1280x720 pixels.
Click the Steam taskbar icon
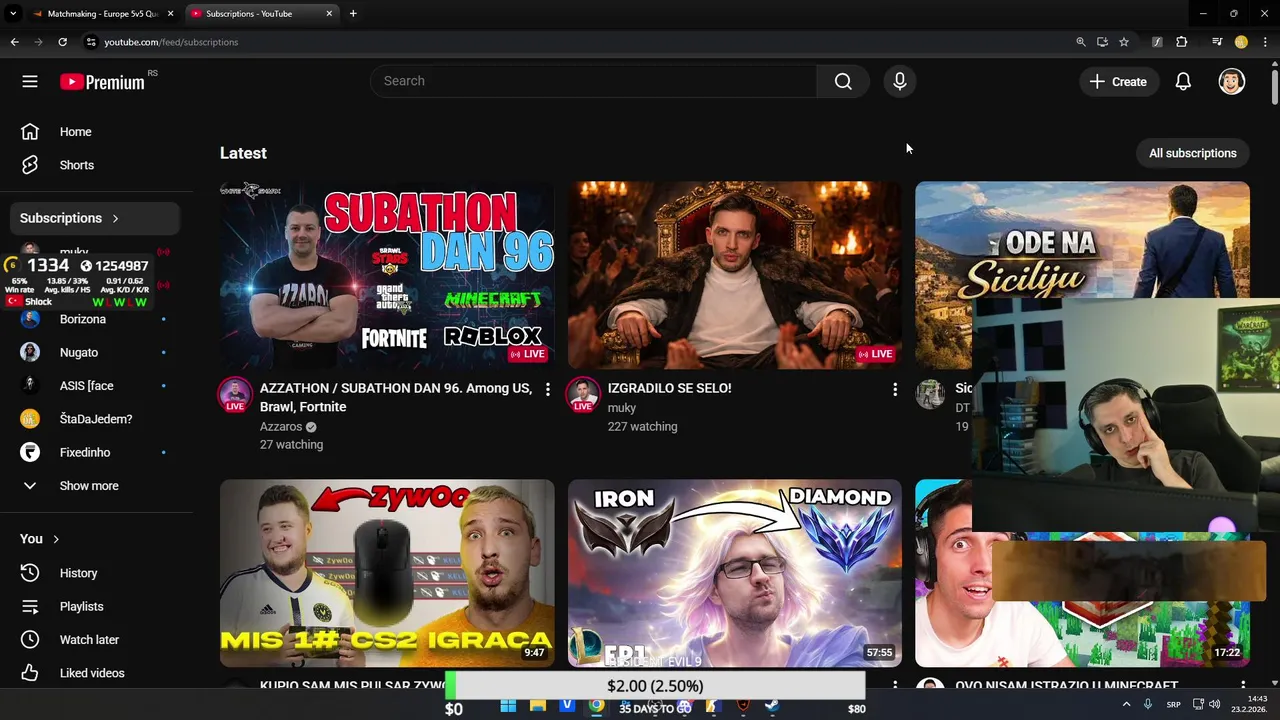(772, 706)
